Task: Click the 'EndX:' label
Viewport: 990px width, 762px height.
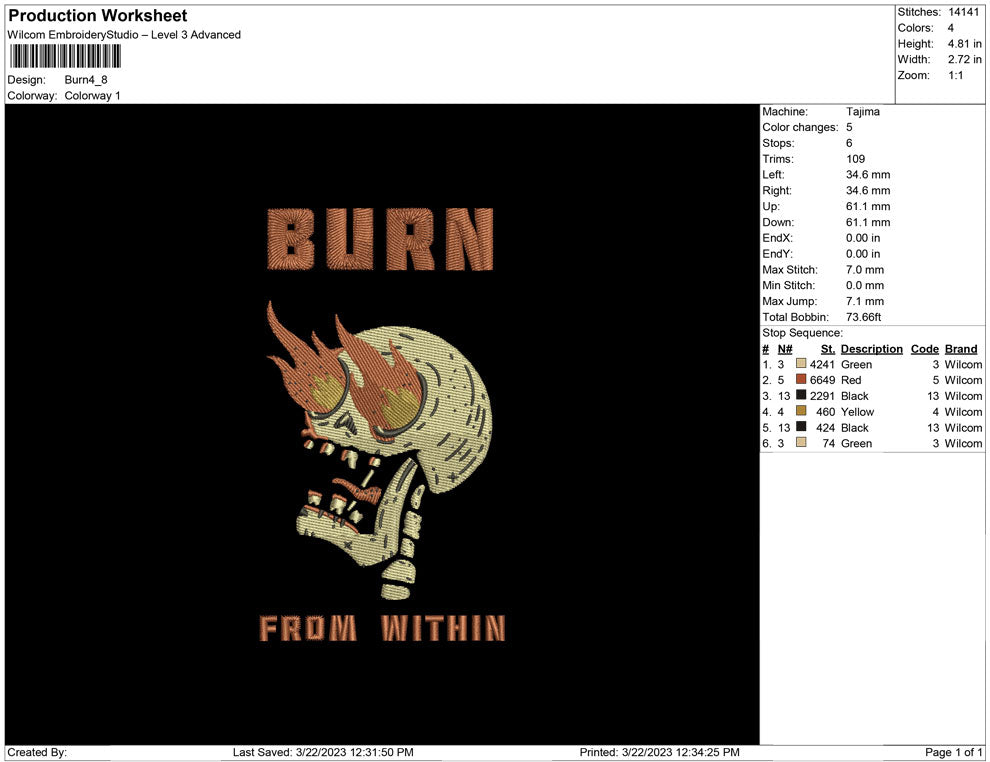Action: pos(777,237)
